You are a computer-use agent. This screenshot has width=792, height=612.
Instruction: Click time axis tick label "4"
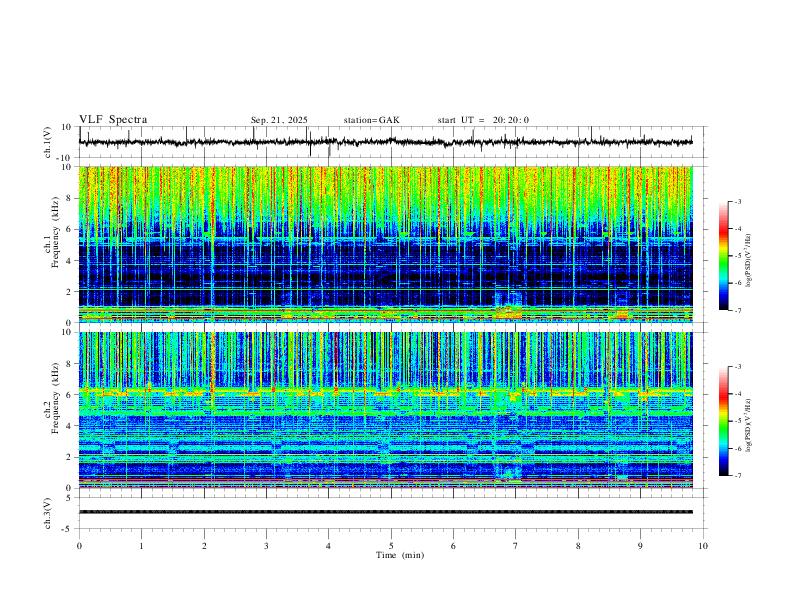(x=328, y=546)
